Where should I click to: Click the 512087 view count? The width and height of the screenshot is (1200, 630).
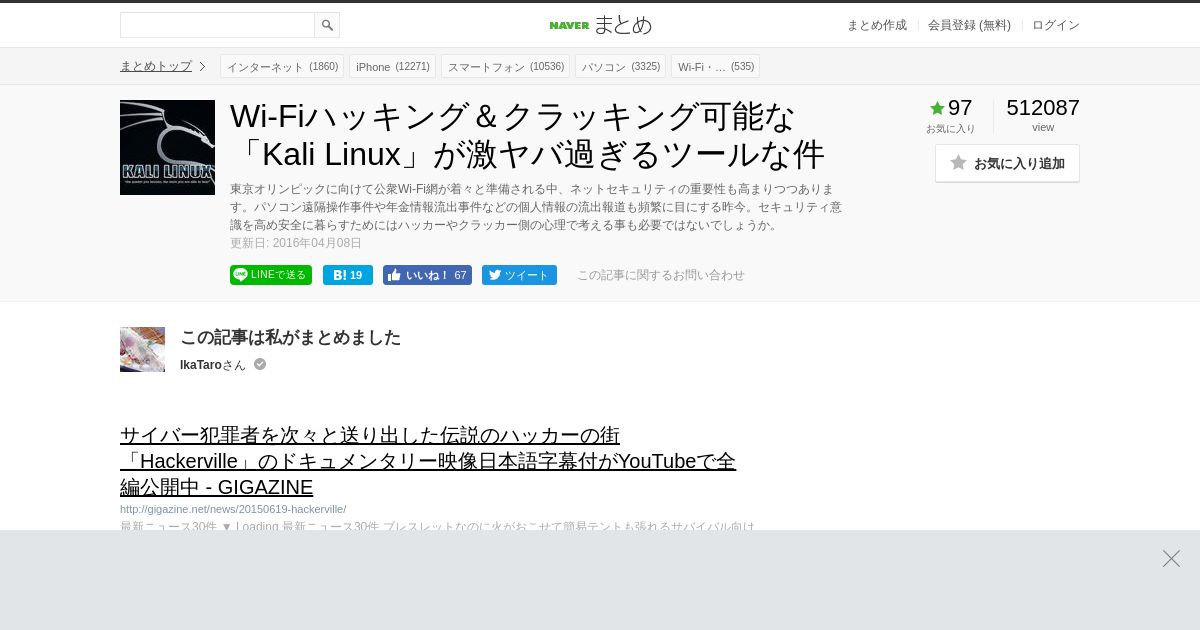pos(1043,108)
